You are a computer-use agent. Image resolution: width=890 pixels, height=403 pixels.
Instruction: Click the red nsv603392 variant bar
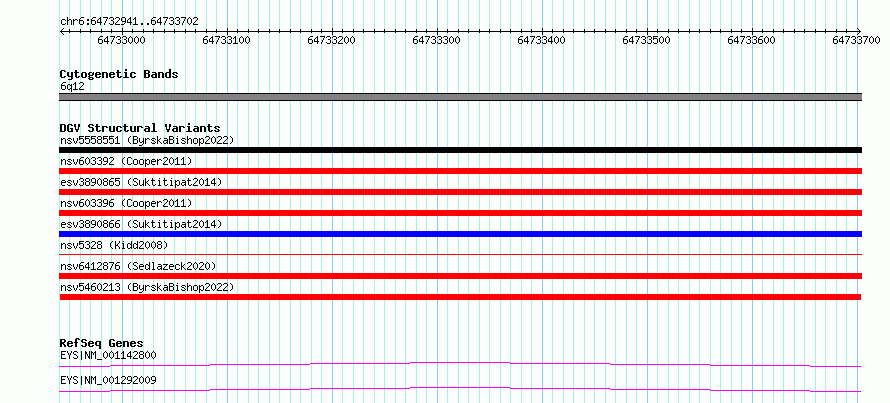(461, 171)
